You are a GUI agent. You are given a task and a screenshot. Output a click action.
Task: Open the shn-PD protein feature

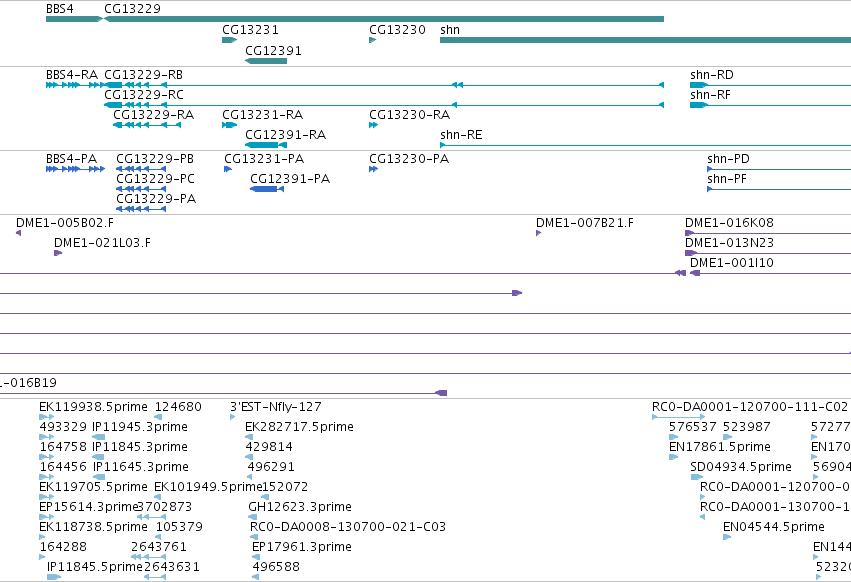click(779, 169)
